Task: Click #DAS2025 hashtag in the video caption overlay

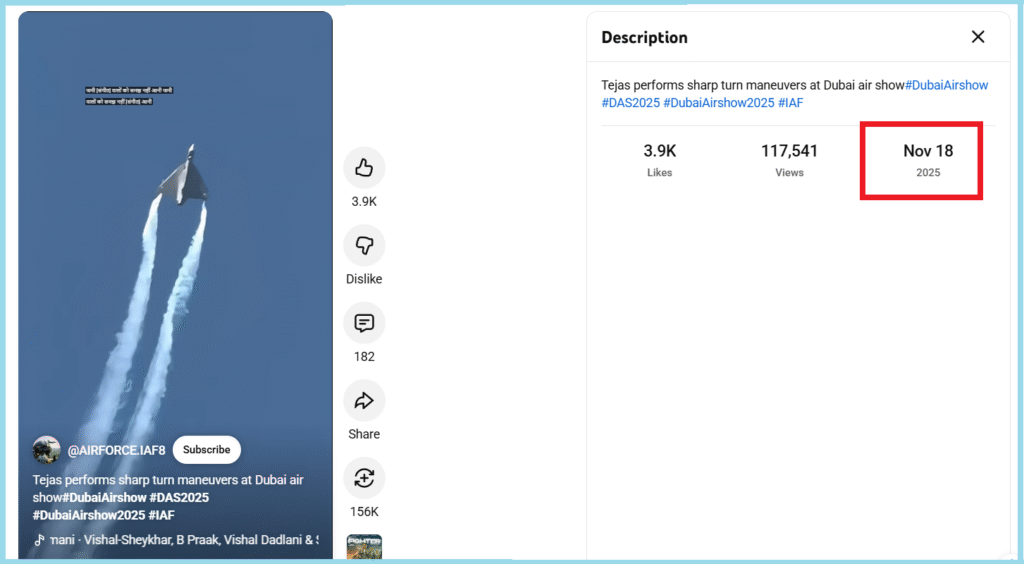Action: [181, 498]
